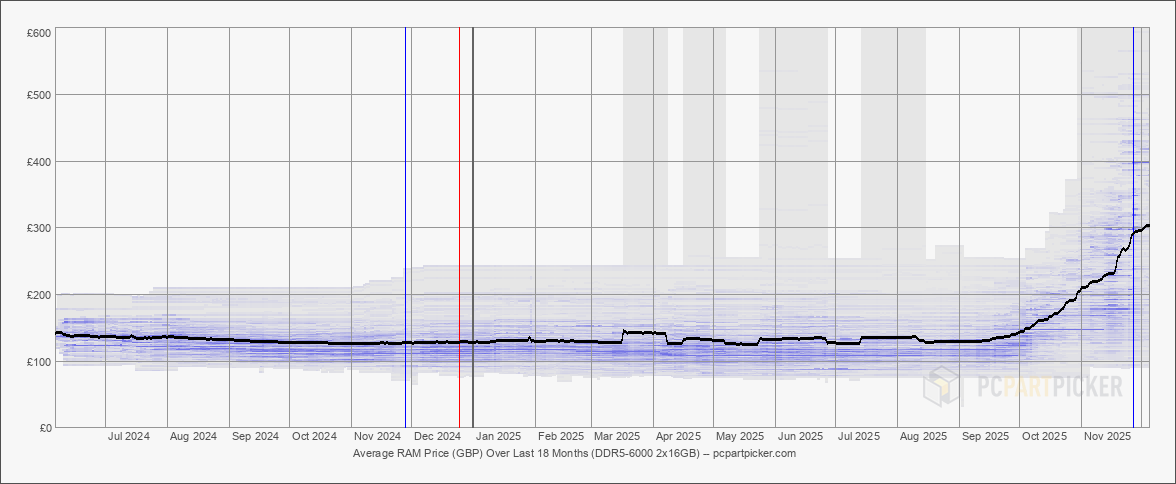Select the £100 price axis label
Screen dimensions: 1176x484
click(40, 361)
